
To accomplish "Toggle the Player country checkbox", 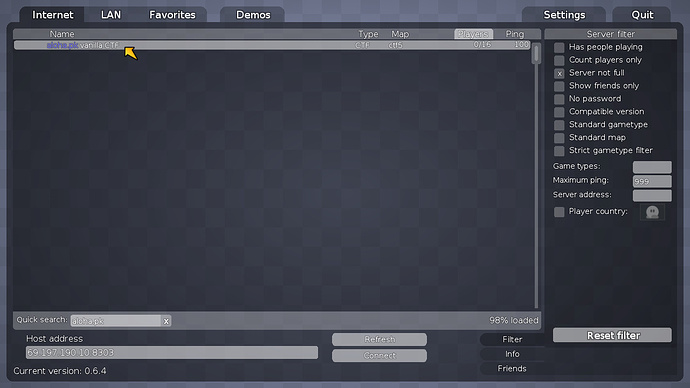I will [x=559, y=212].
